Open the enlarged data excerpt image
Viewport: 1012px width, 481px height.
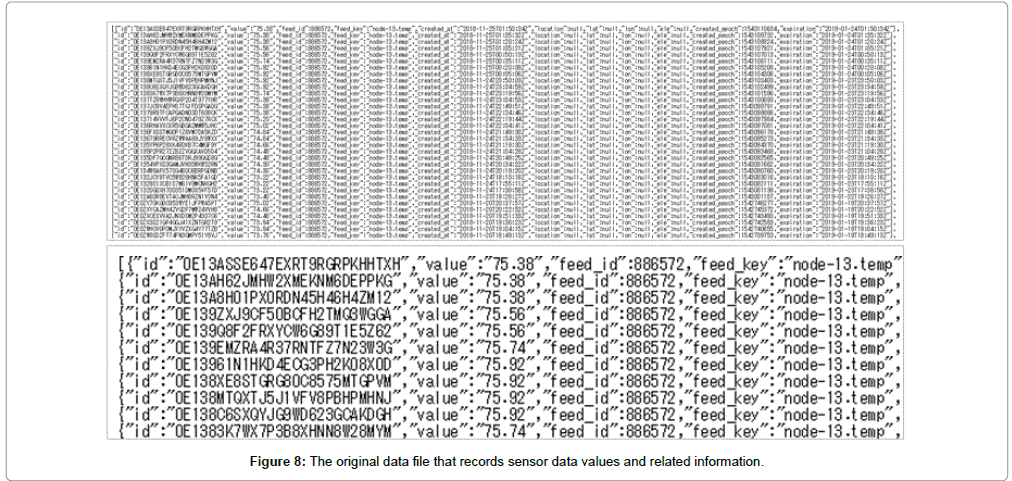(505, 342)
